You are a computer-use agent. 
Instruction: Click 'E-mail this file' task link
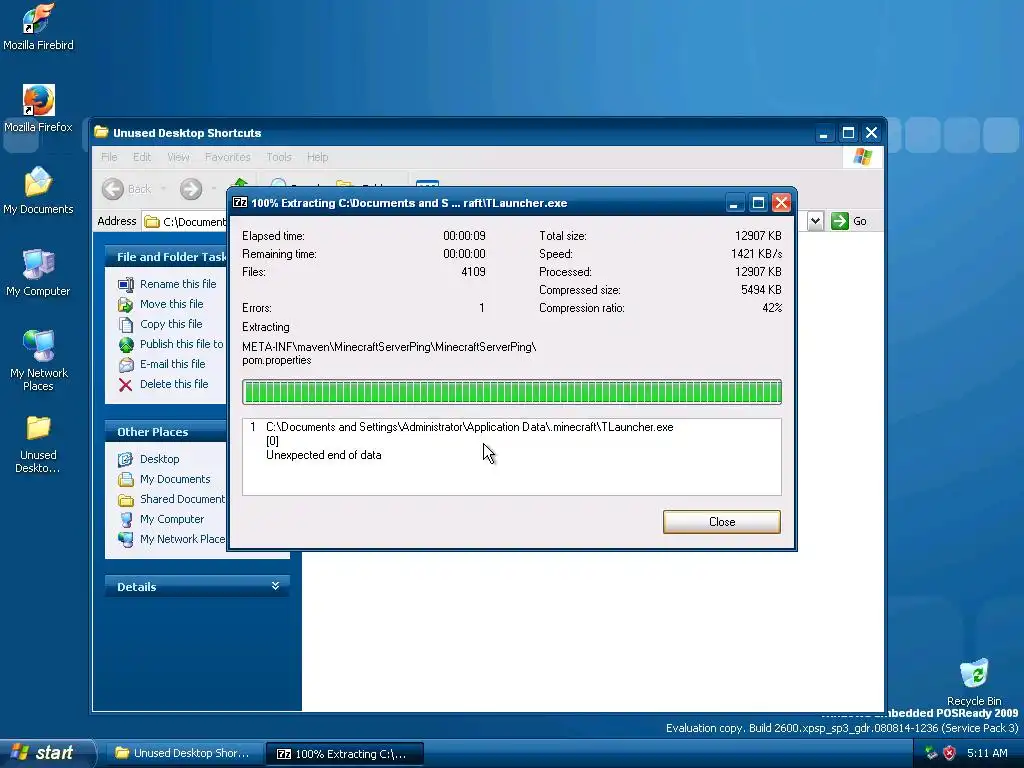coord(172,364)
